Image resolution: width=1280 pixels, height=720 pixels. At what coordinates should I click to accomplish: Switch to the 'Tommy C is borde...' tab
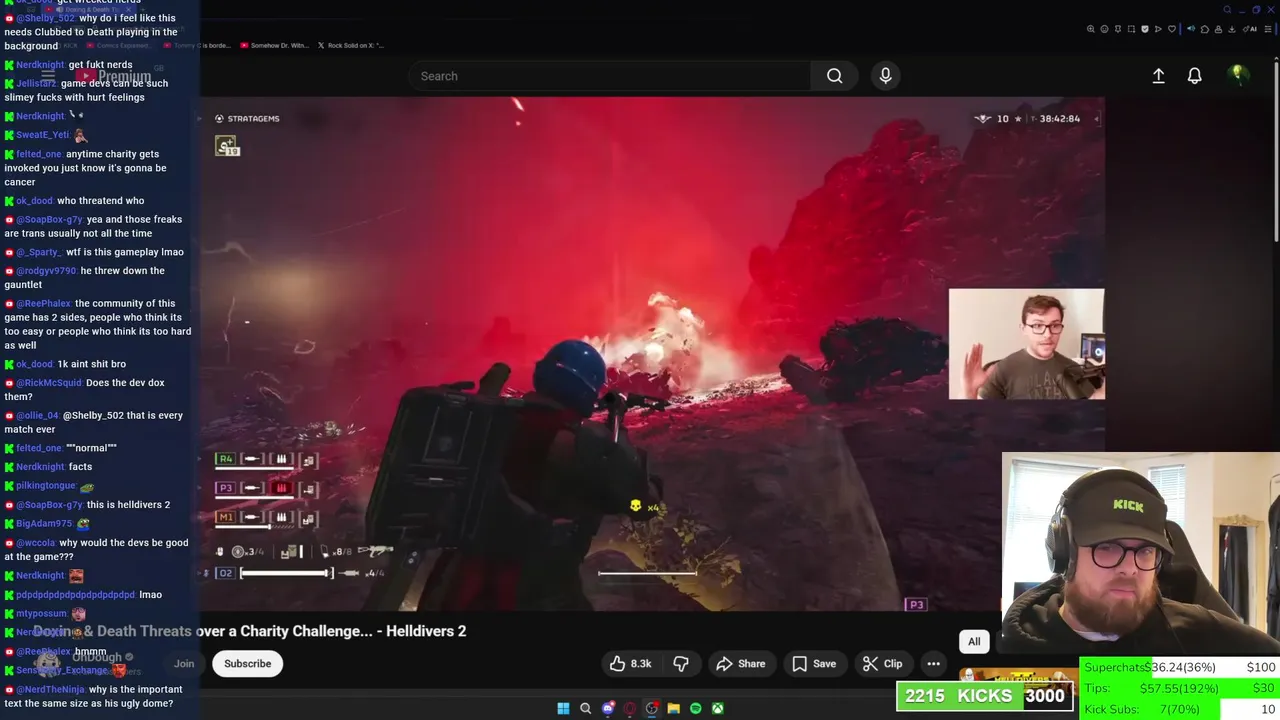pos(195,45)
